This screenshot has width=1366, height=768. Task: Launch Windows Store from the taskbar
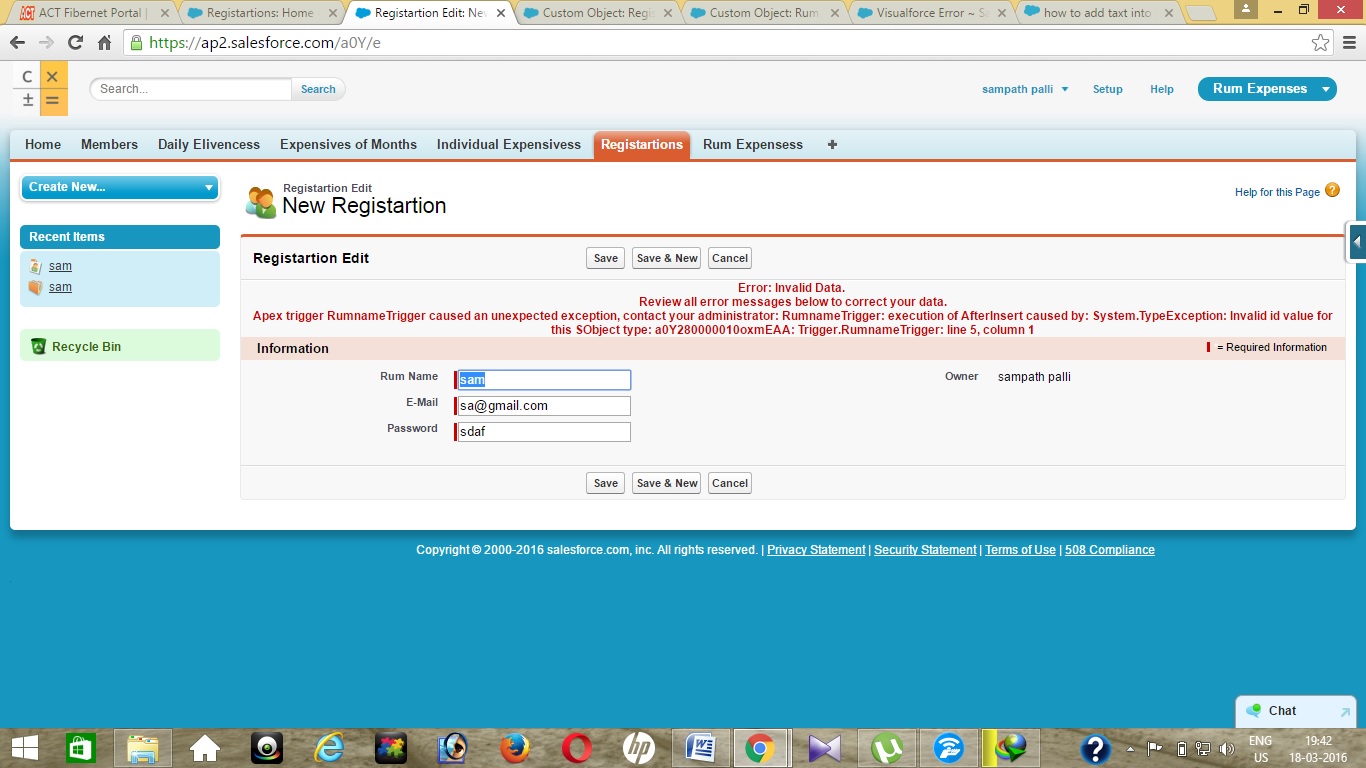click(x=81, y=748)
